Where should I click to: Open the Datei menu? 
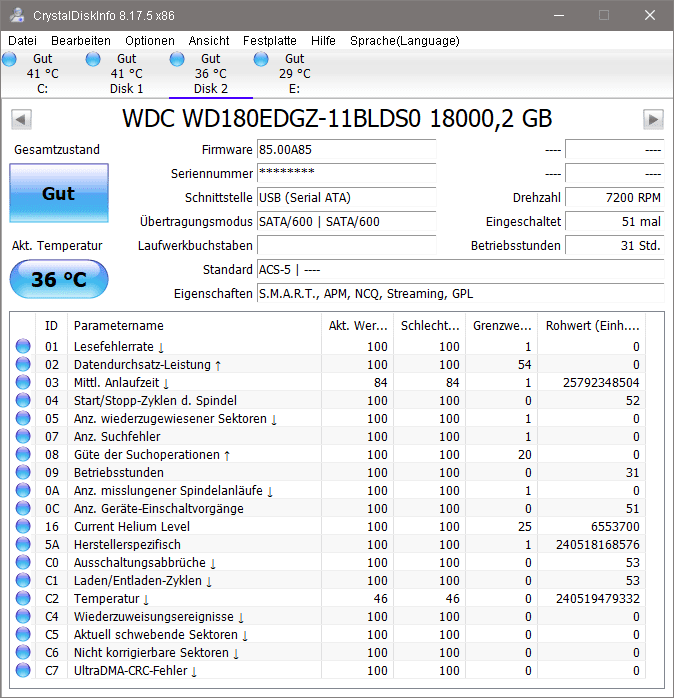click(x=22, y=41)
